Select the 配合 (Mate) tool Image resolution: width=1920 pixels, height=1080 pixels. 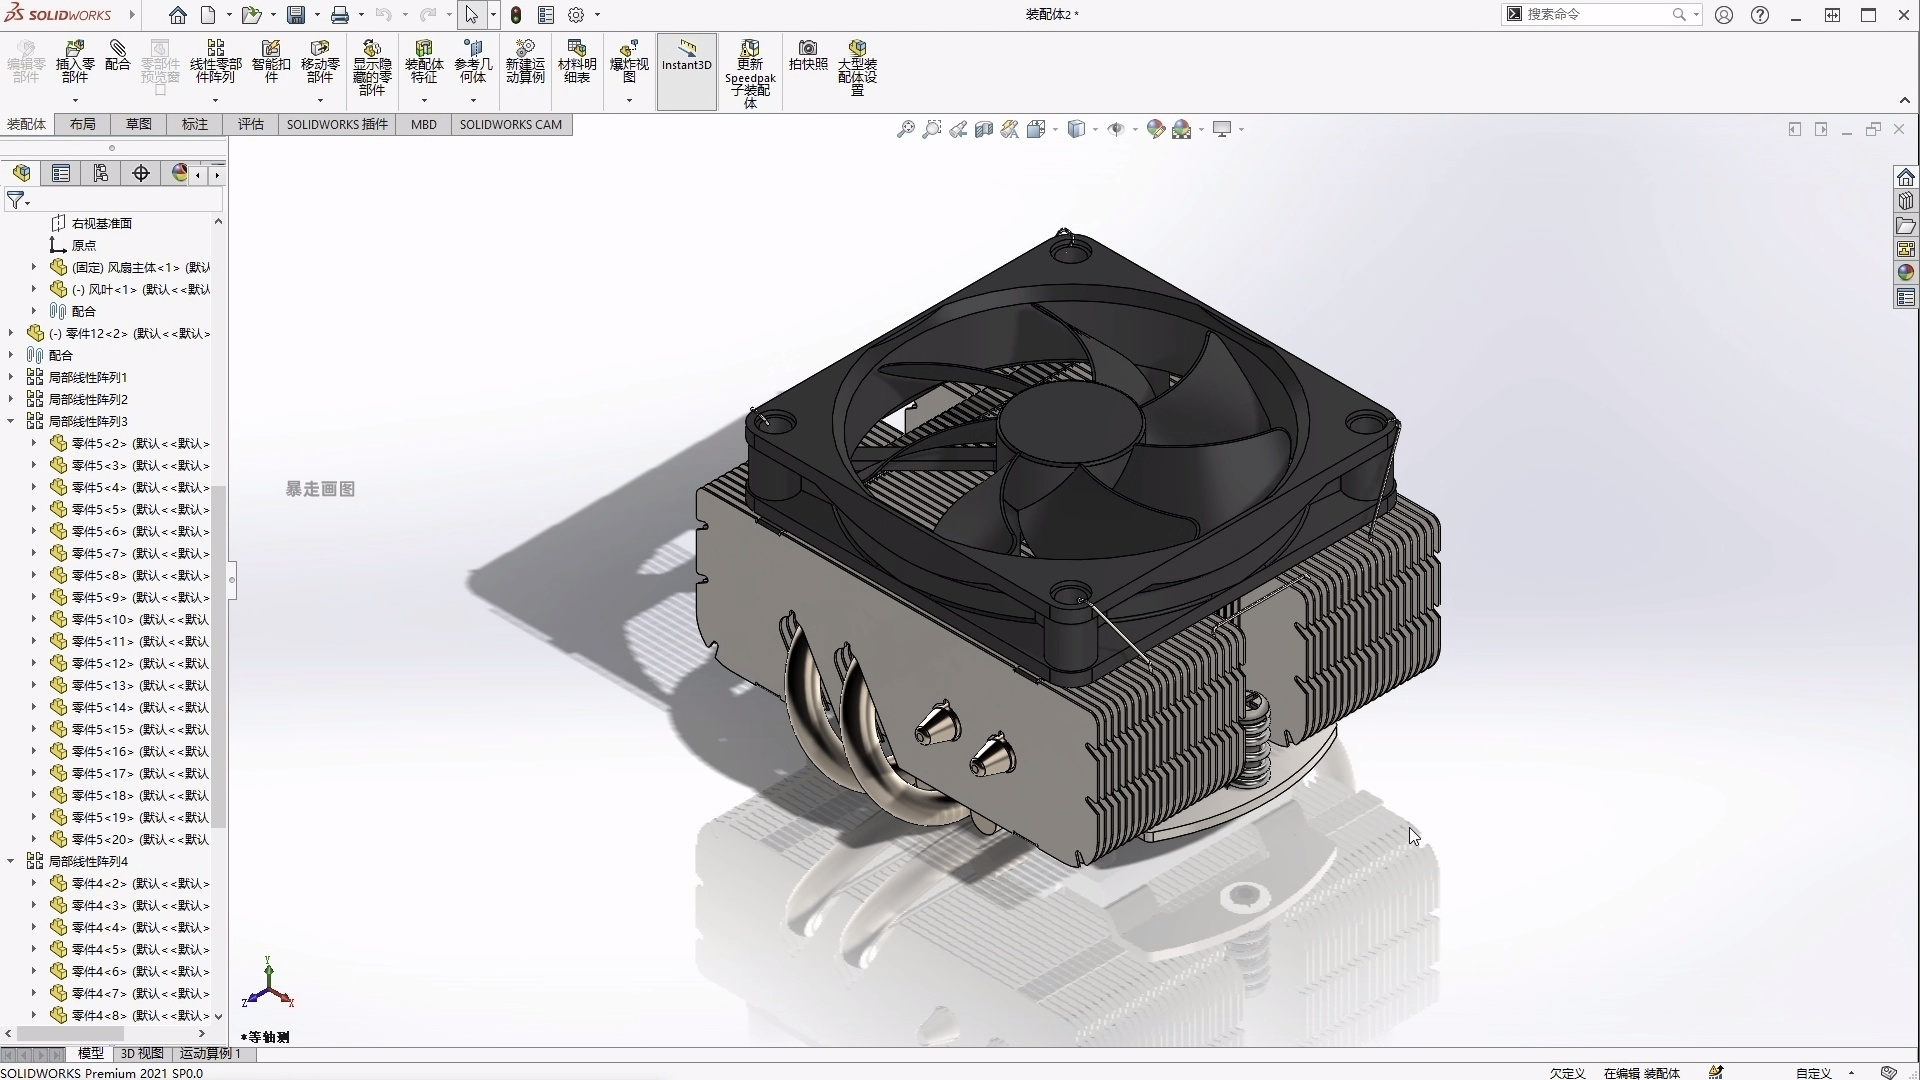coord(117,62)
